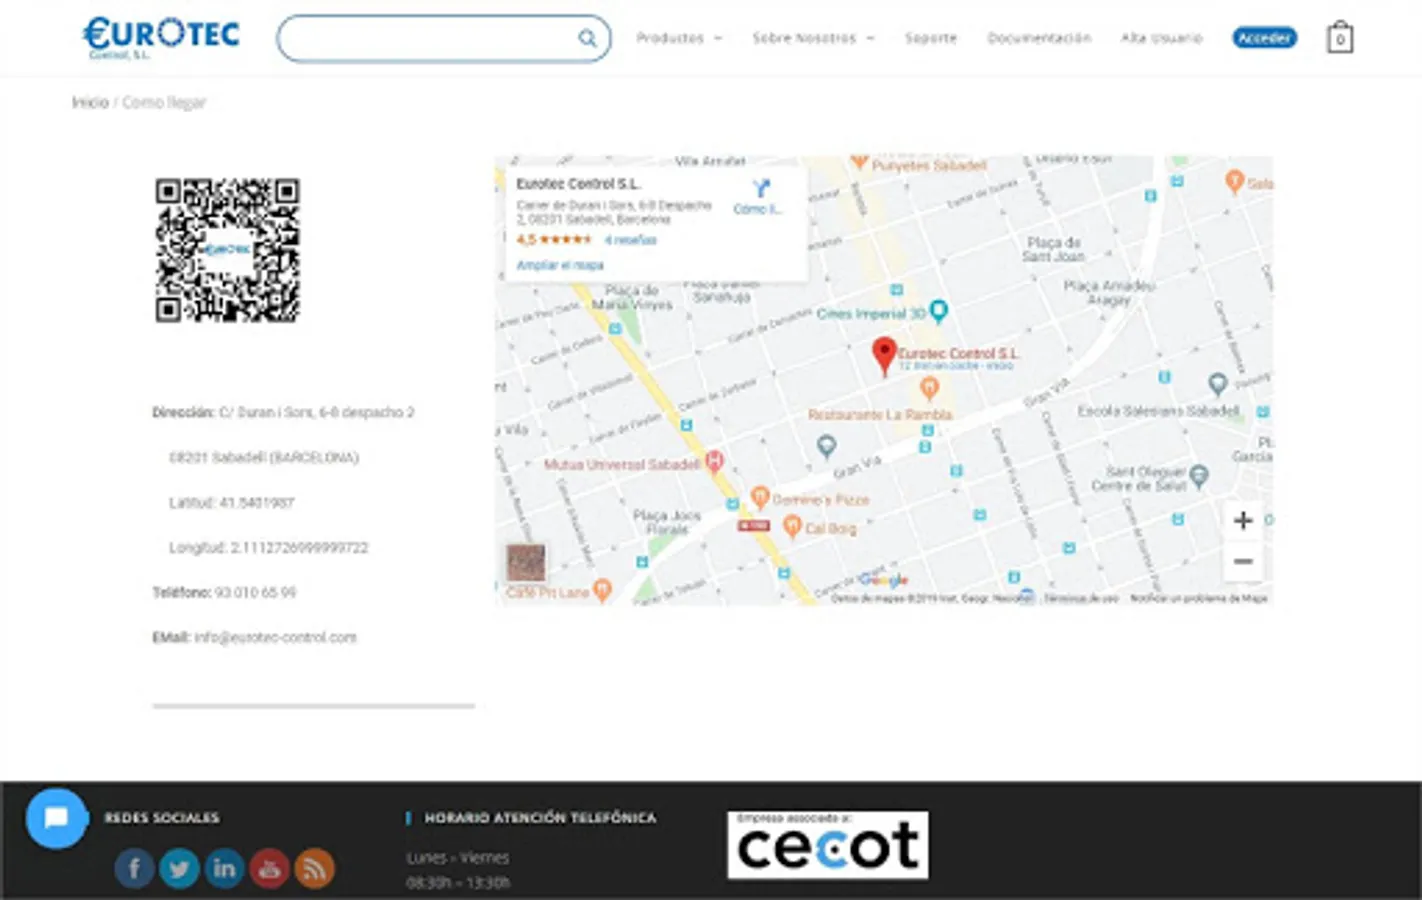Click the Eurotec QR code image
The image size is (1422, 900).
[x=228, y=250]
